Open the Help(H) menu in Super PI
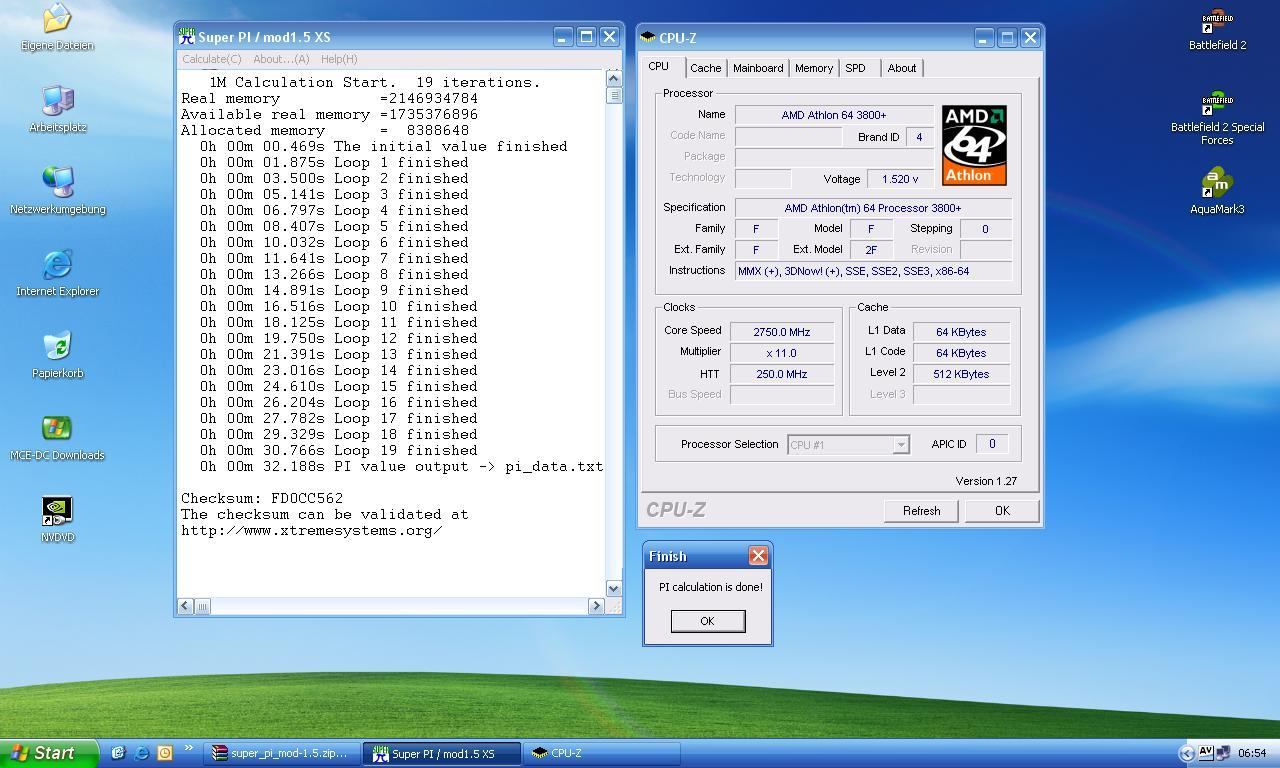This screenshot has width=1280, height=768. pos(339,59)
